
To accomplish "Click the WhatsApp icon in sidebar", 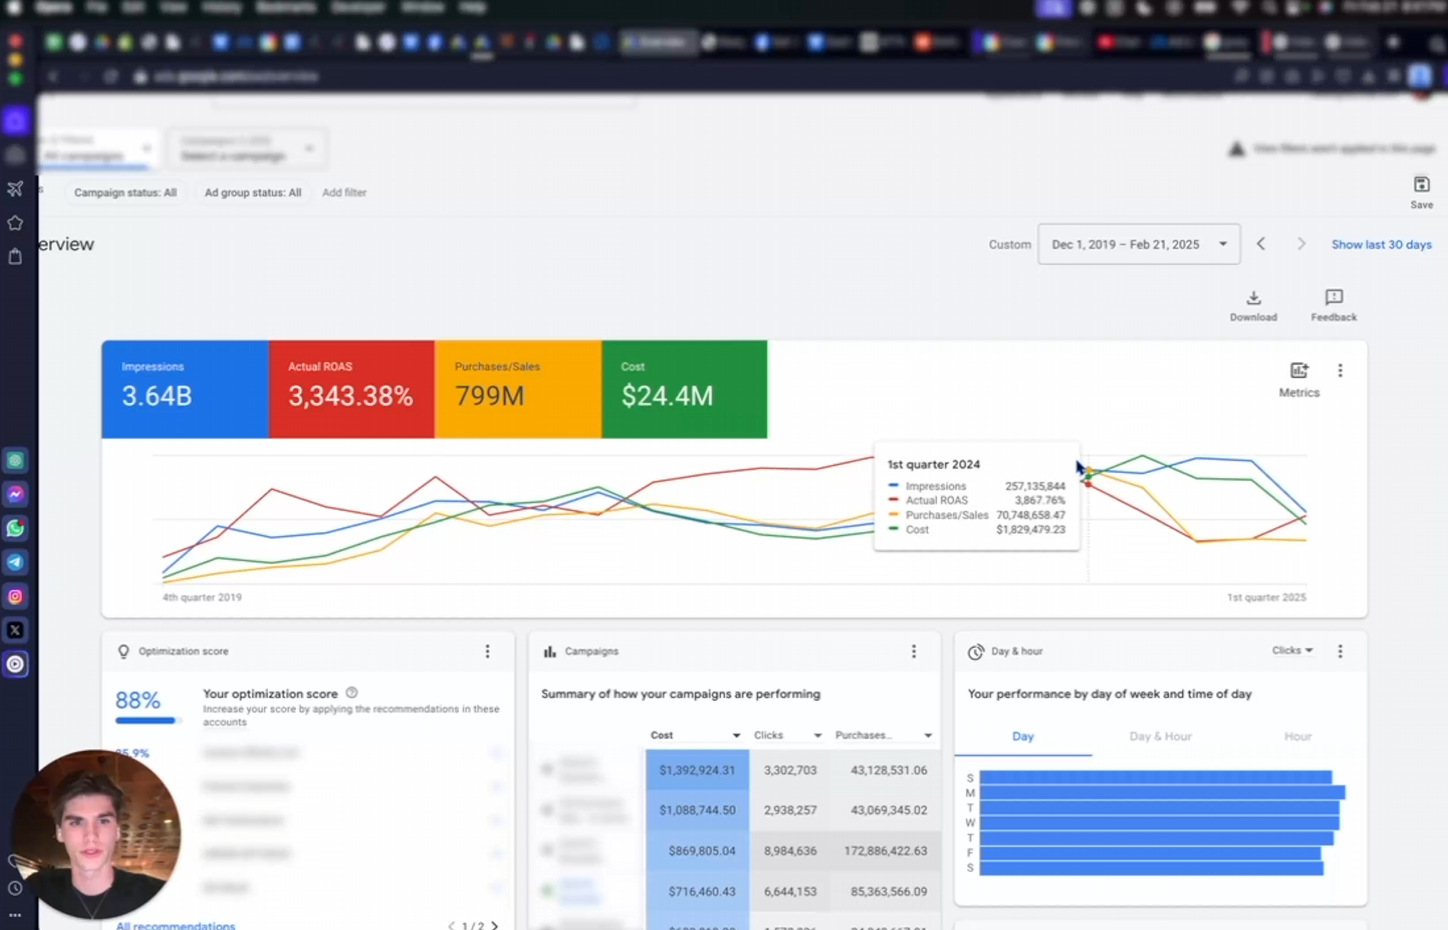I will 16,528.
